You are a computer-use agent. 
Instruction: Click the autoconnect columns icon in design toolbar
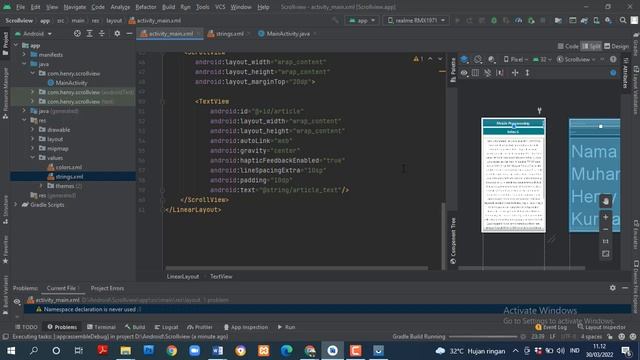tap(476, 73)
